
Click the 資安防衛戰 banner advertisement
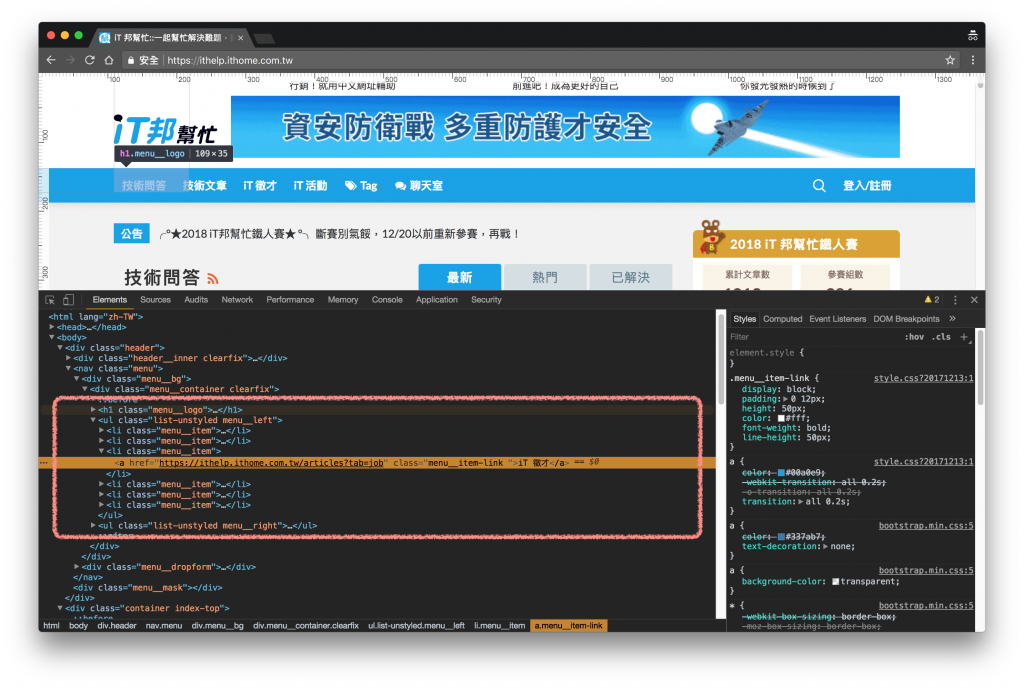click(565, 127)
